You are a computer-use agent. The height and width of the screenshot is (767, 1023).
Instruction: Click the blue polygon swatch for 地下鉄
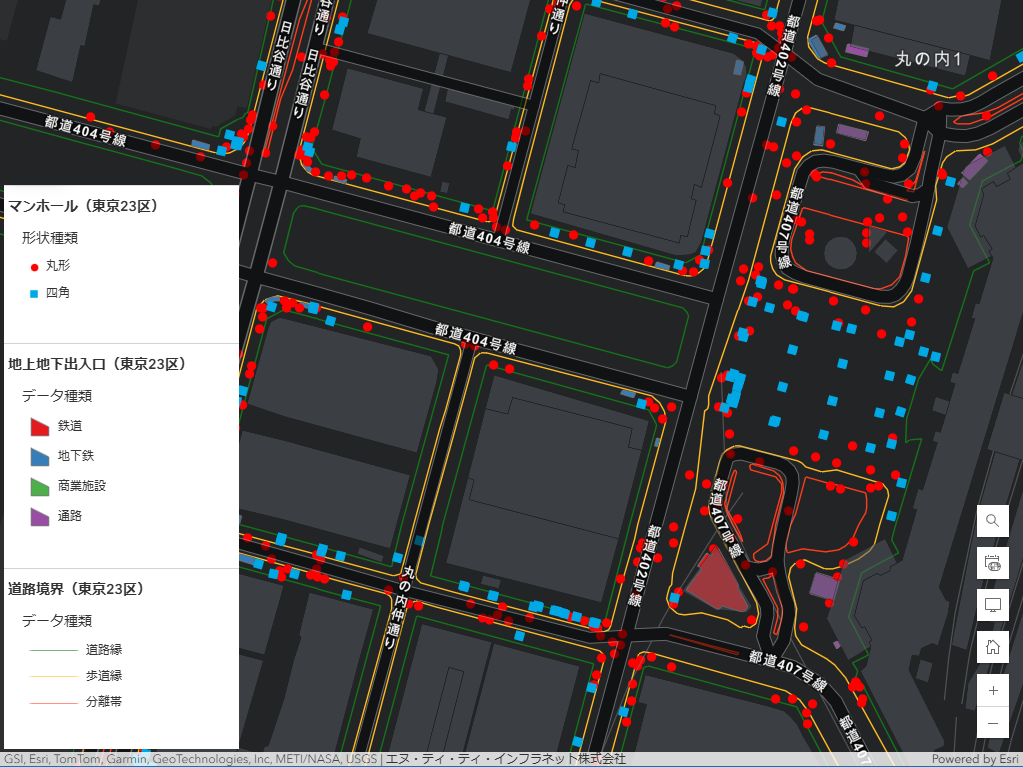(40, 457)
